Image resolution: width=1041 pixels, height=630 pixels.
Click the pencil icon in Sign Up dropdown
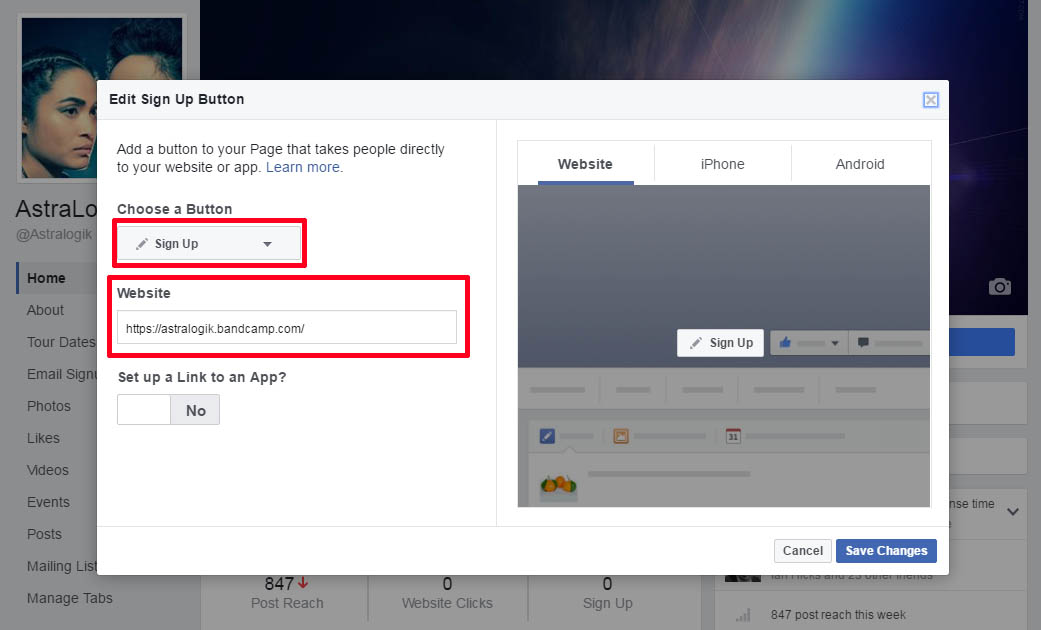point(141,244)
